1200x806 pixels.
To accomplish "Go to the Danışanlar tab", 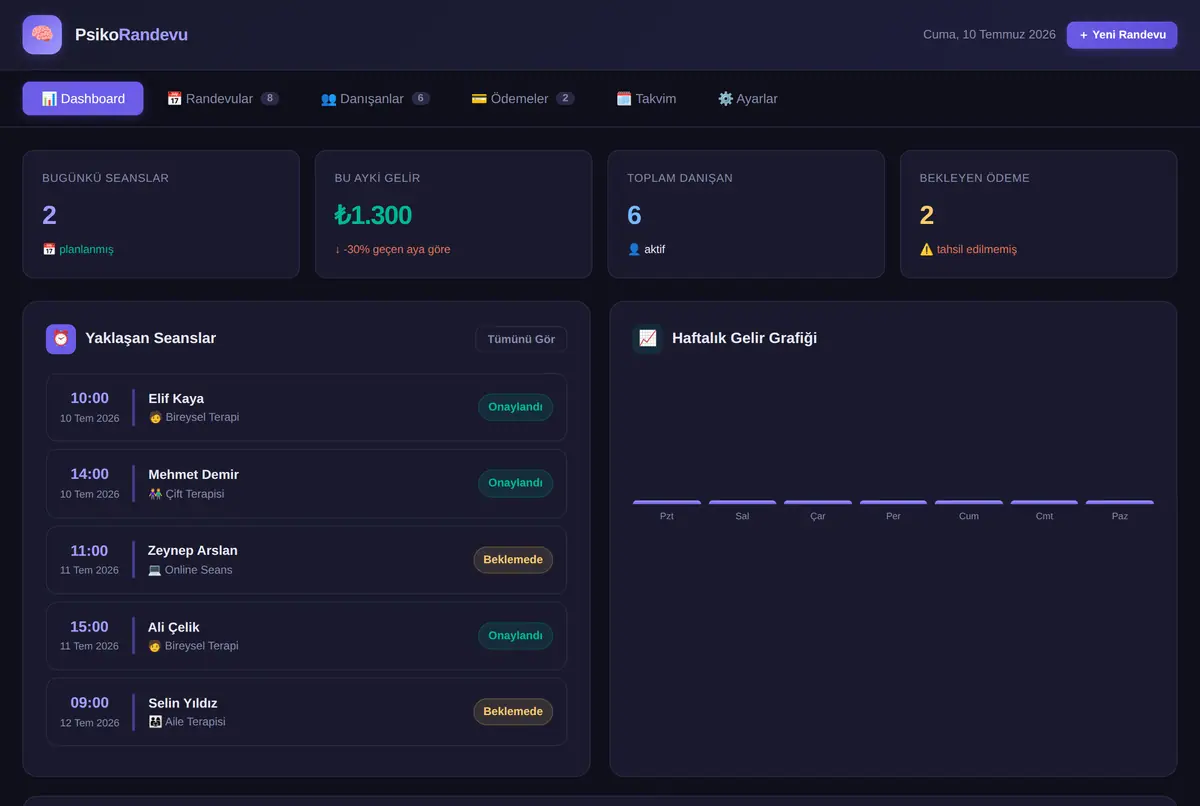I will (375, 99).
